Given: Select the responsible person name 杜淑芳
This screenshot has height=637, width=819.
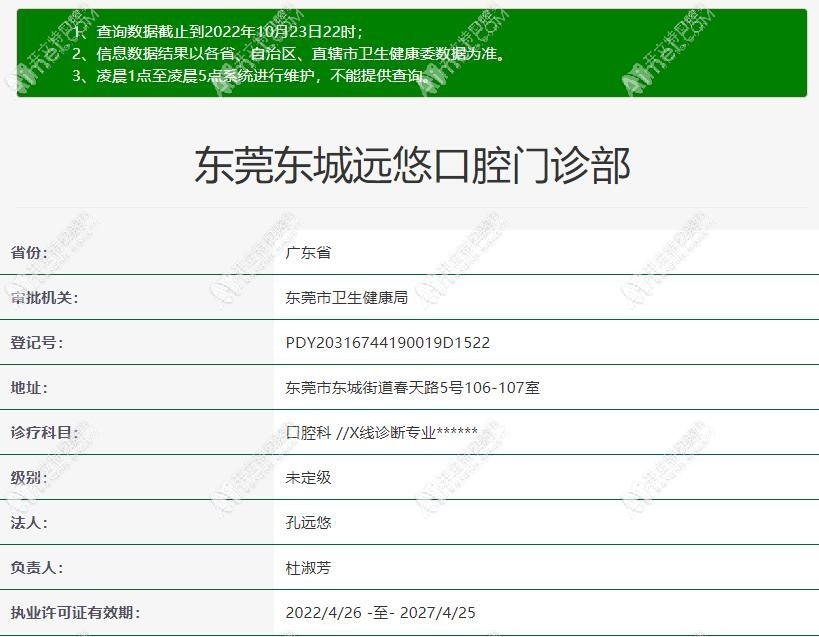Looking at the screenshot, I should coord(308,567).
